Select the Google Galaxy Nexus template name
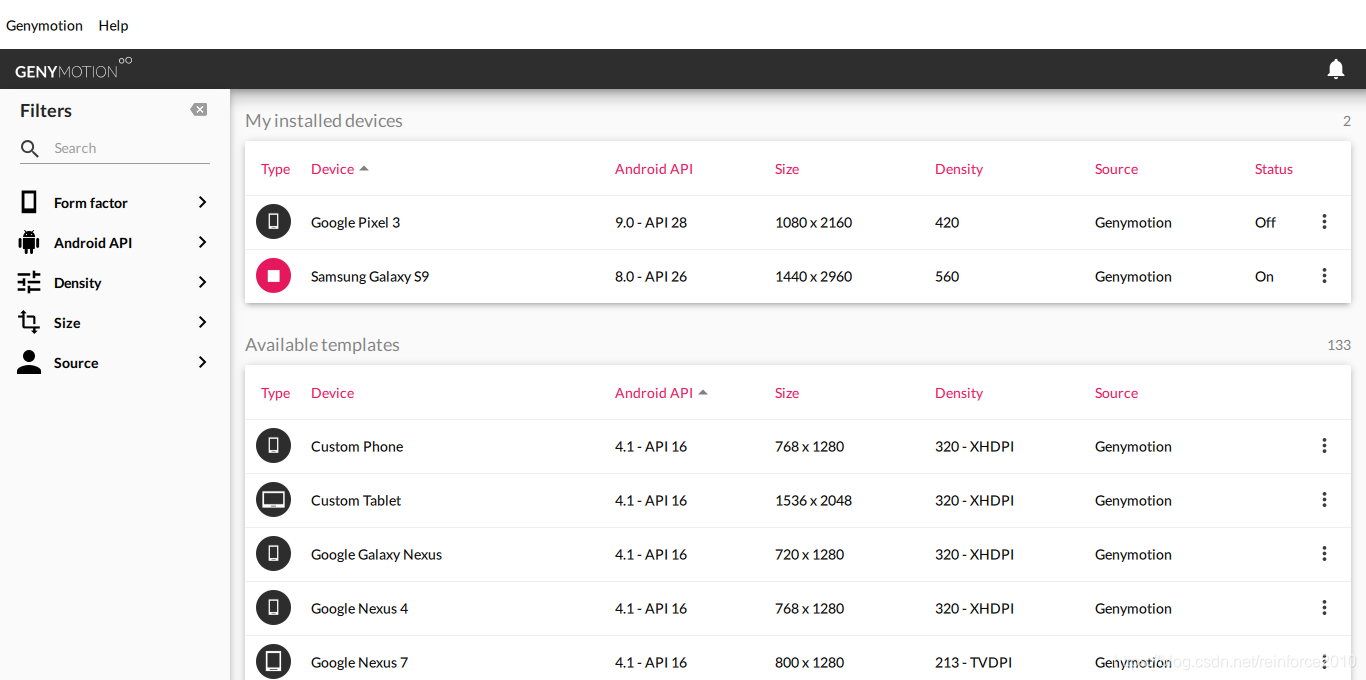 click(x=376, y=554)
